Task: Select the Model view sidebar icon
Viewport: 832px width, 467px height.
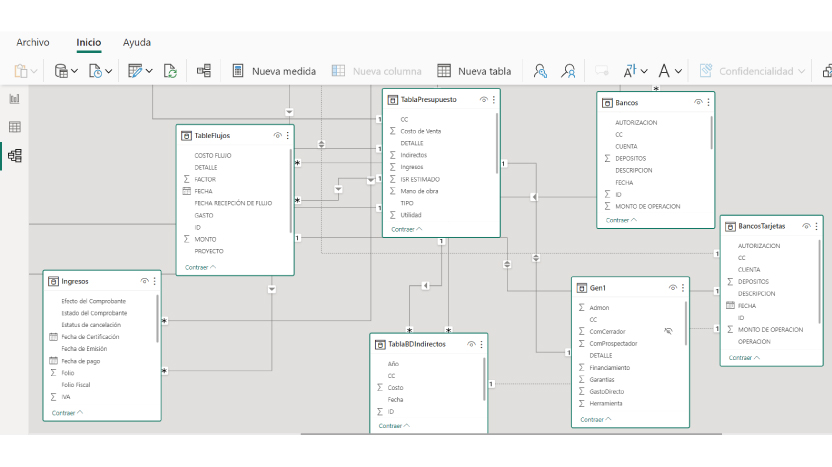Action: (x=15, y=155)
